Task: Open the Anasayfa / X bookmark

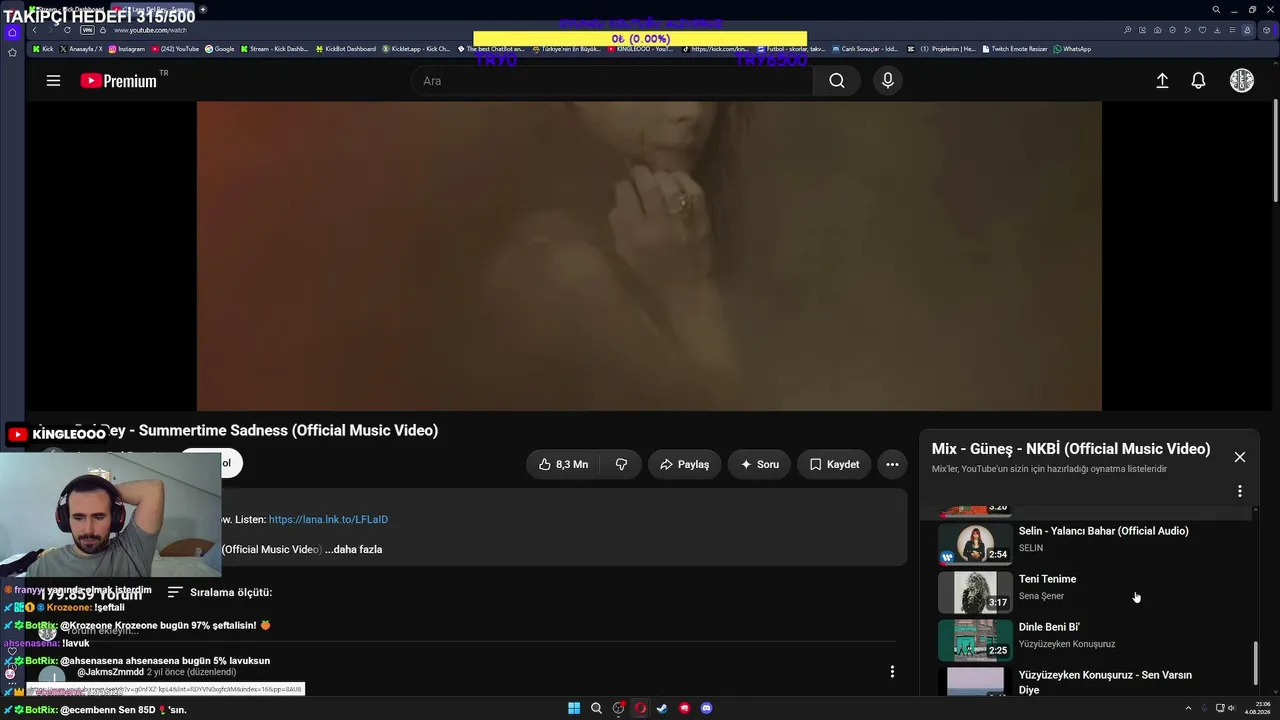Action: coord(81,49)
